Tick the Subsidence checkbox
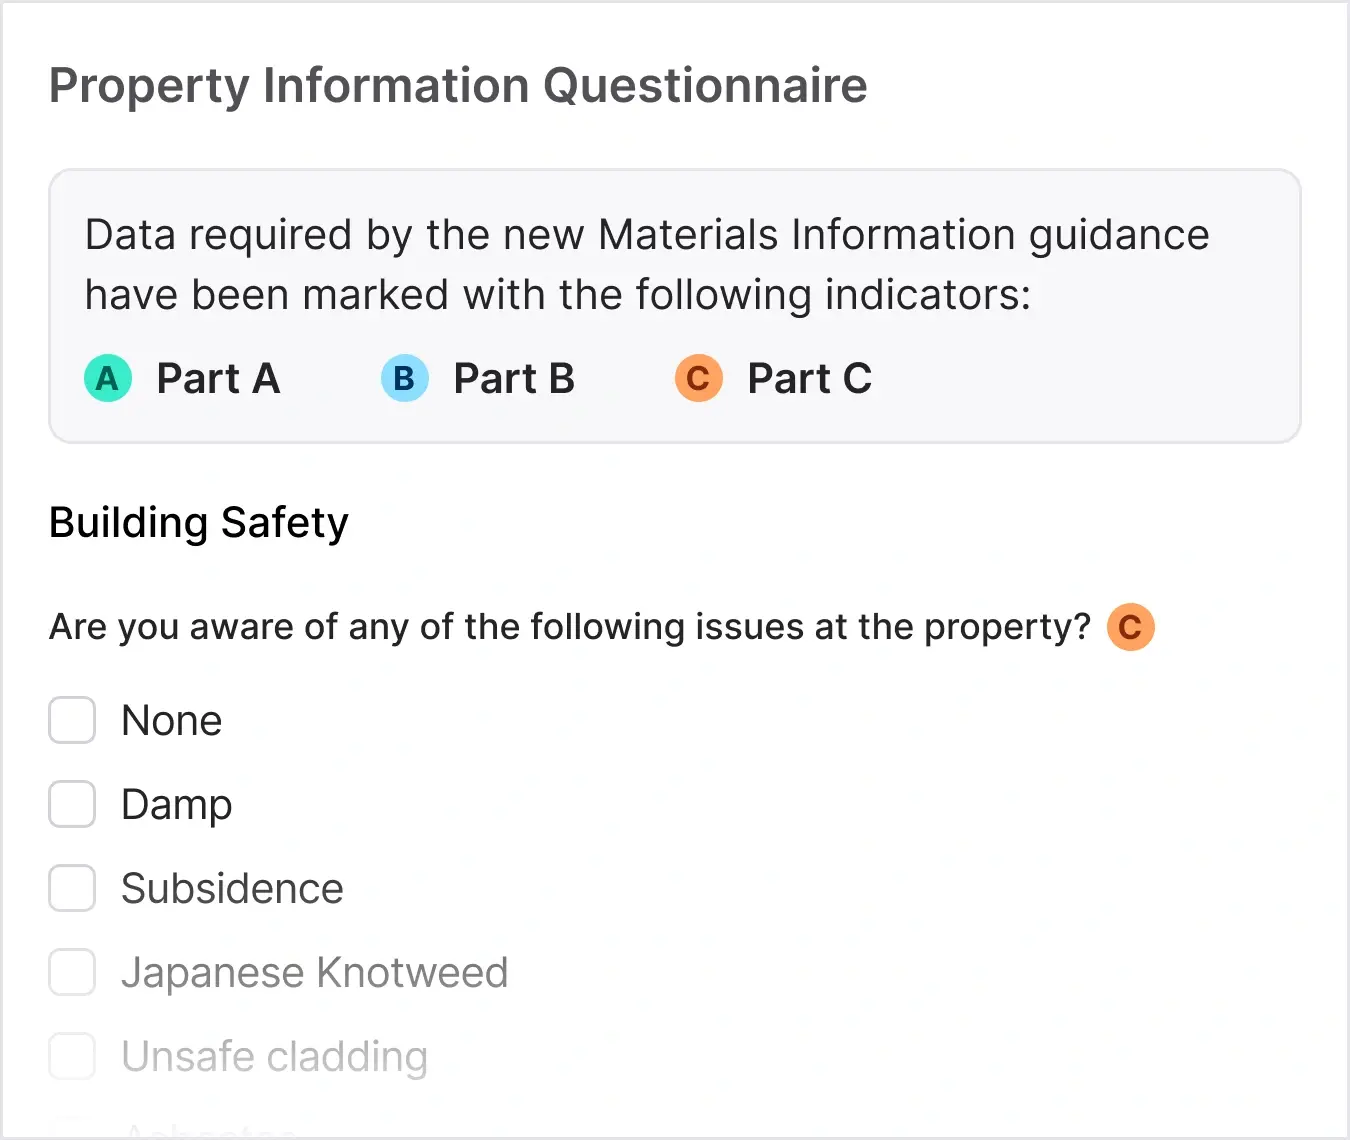 pyautogui.click(x=71, y=888)
